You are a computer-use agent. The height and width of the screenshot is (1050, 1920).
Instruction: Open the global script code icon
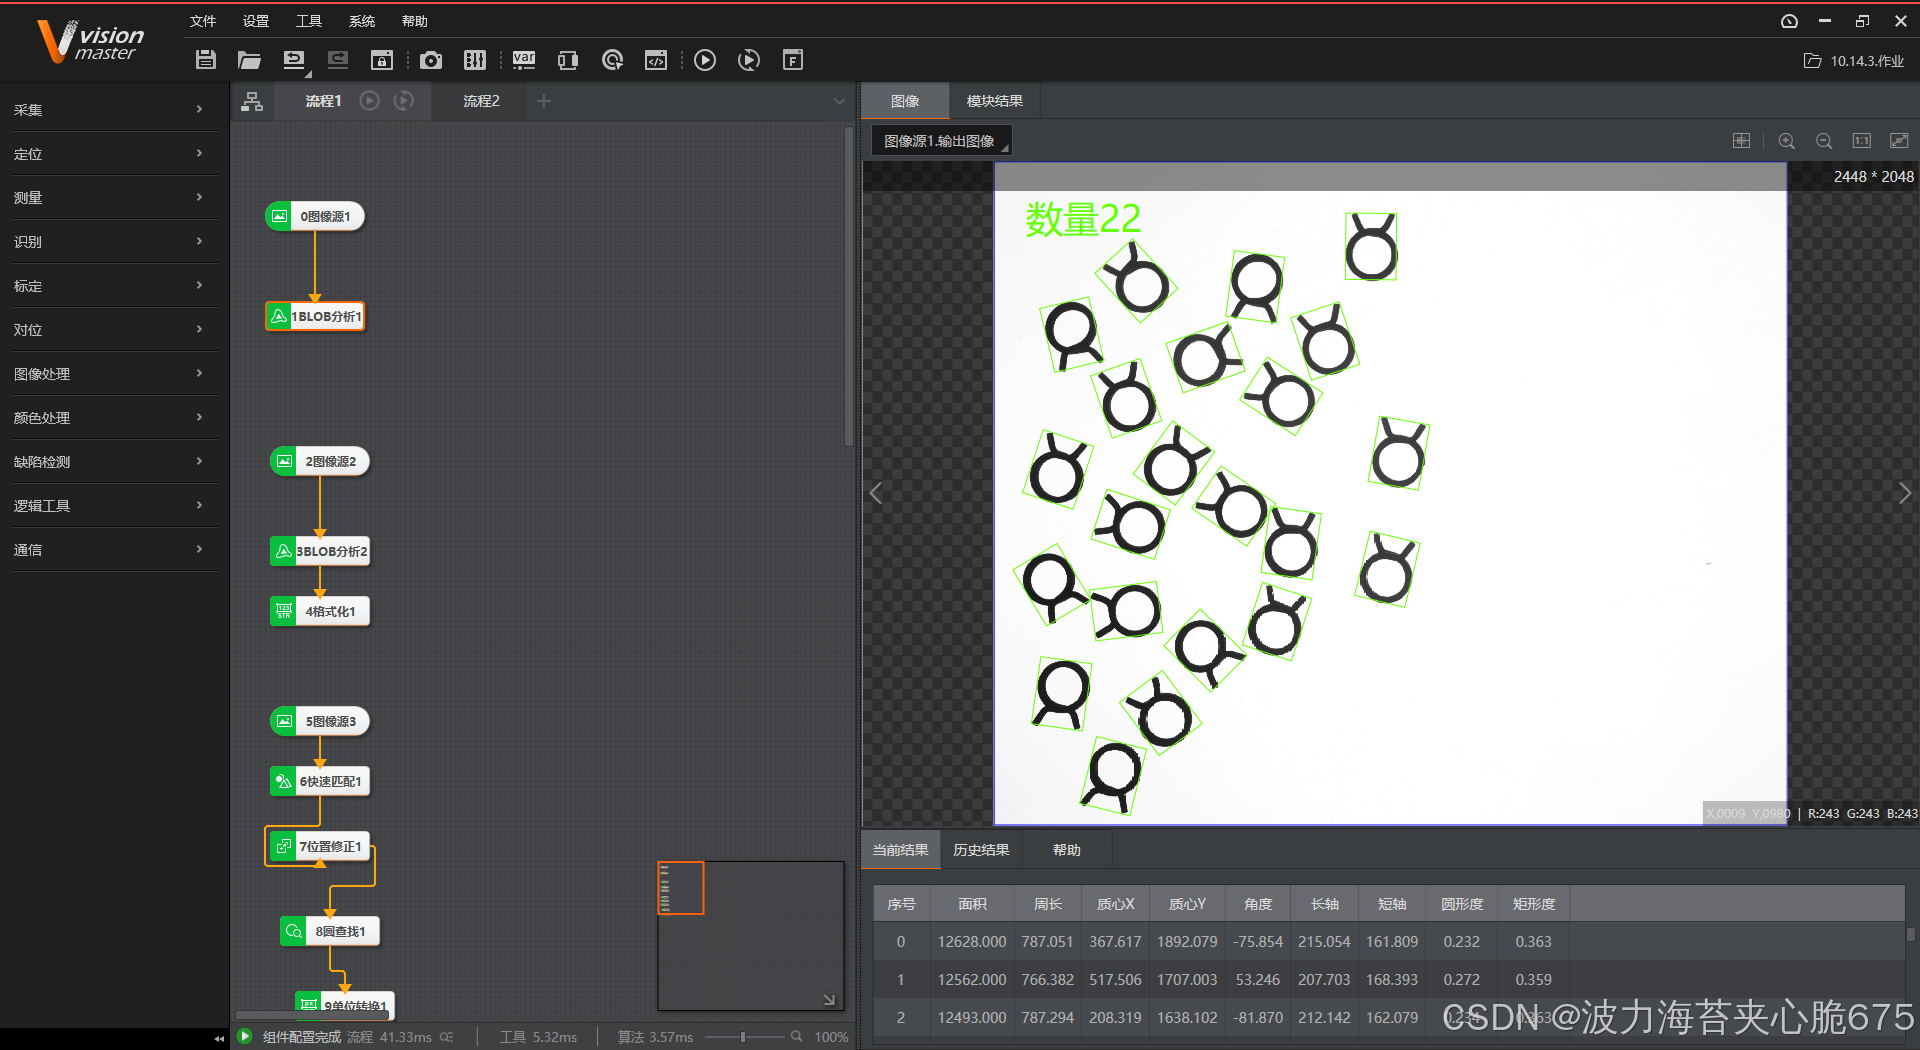[x=656, y=60]
